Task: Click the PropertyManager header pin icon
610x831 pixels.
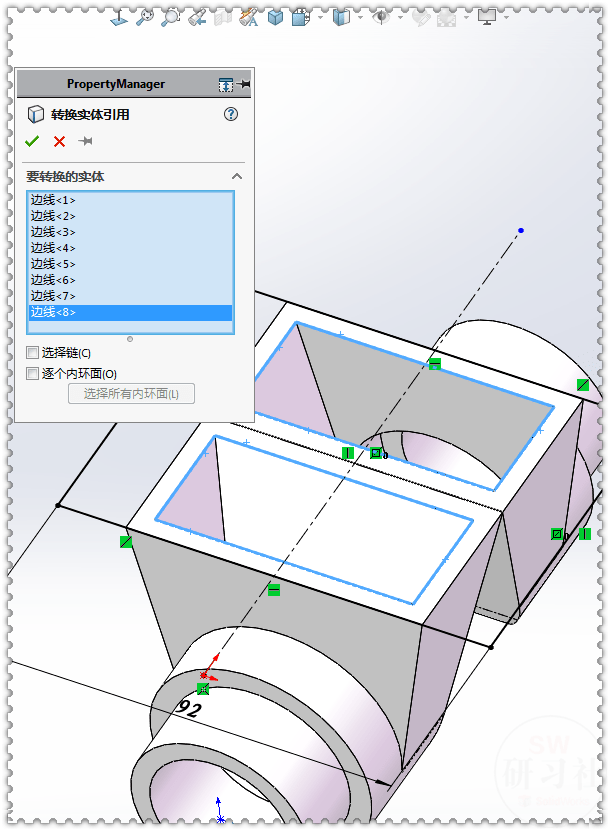Action: [x=244, y=84]
